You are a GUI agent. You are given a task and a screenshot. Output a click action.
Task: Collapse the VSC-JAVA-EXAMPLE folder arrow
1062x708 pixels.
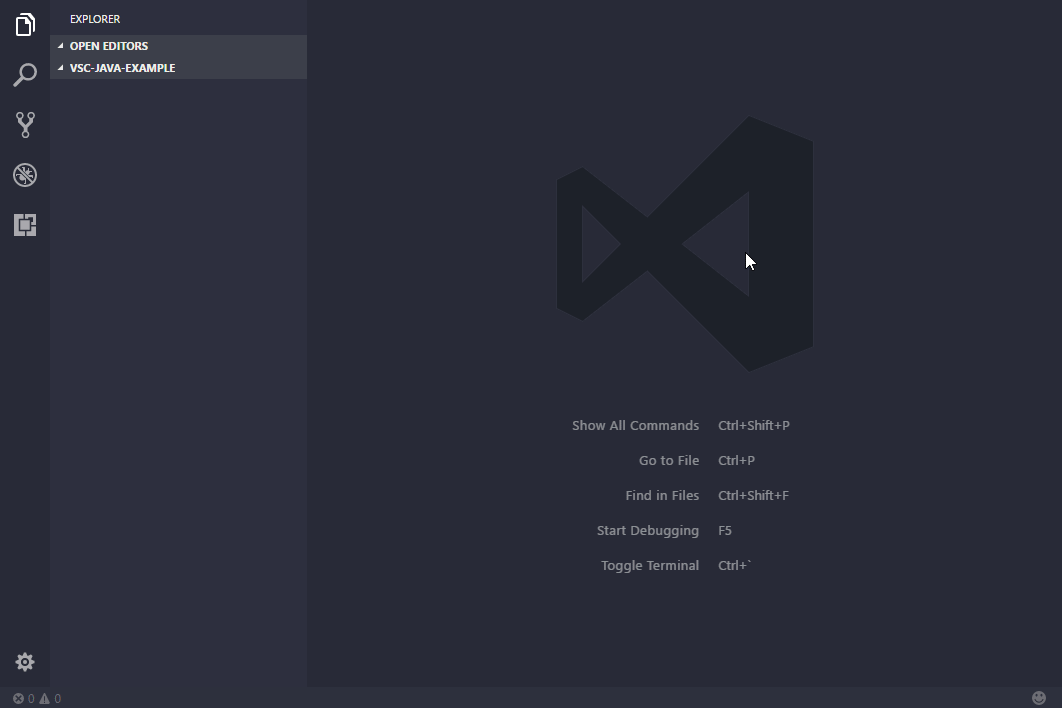60,68
